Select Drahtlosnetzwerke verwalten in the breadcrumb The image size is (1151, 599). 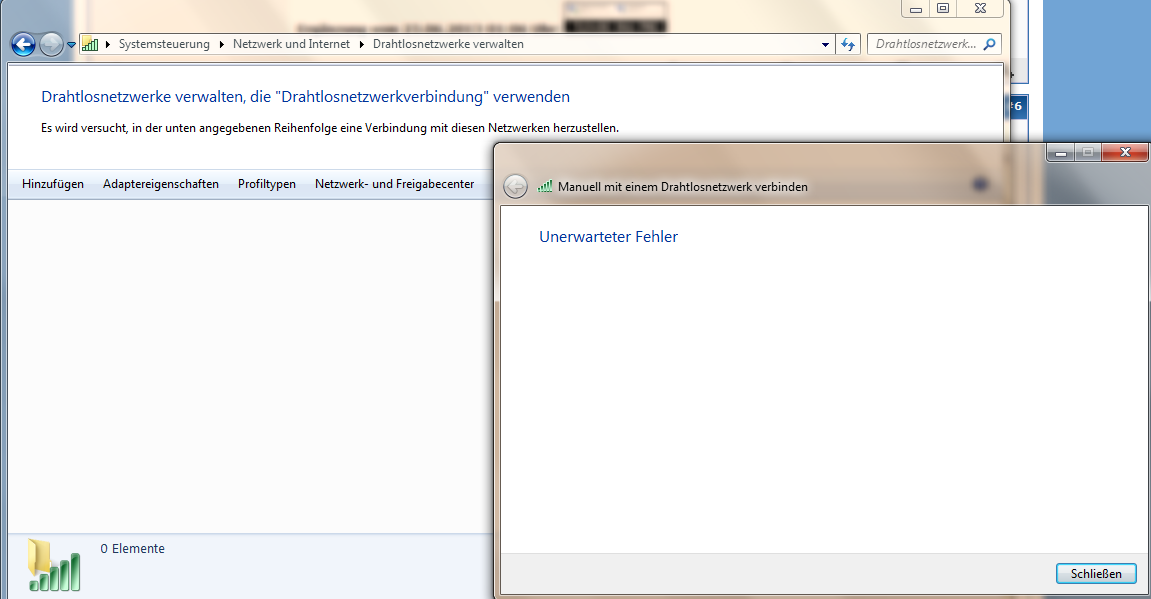click(449, 44)
